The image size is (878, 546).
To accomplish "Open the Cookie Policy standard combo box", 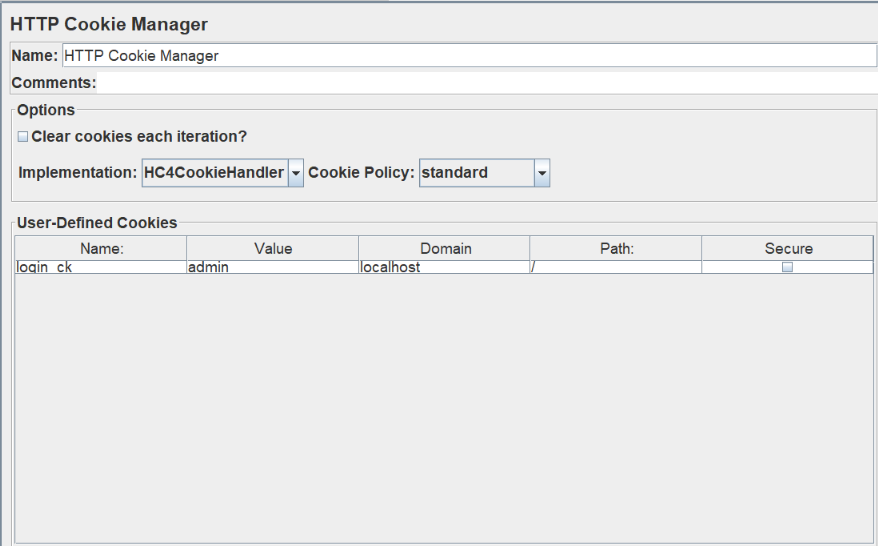I will pos(476,173).
